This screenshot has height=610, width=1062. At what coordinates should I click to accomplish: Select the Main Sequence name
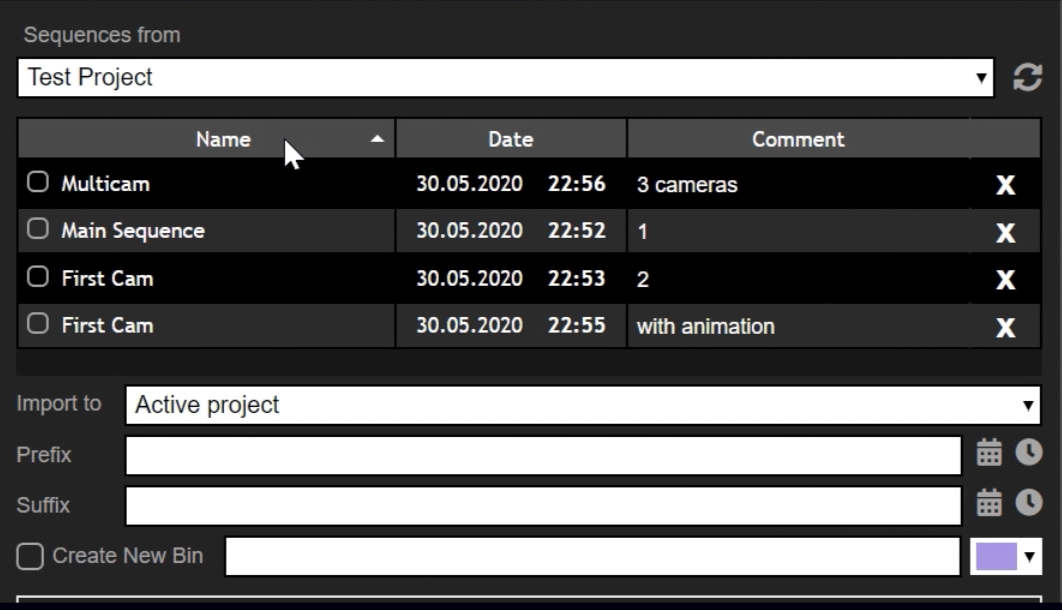(x=133, y=231)
